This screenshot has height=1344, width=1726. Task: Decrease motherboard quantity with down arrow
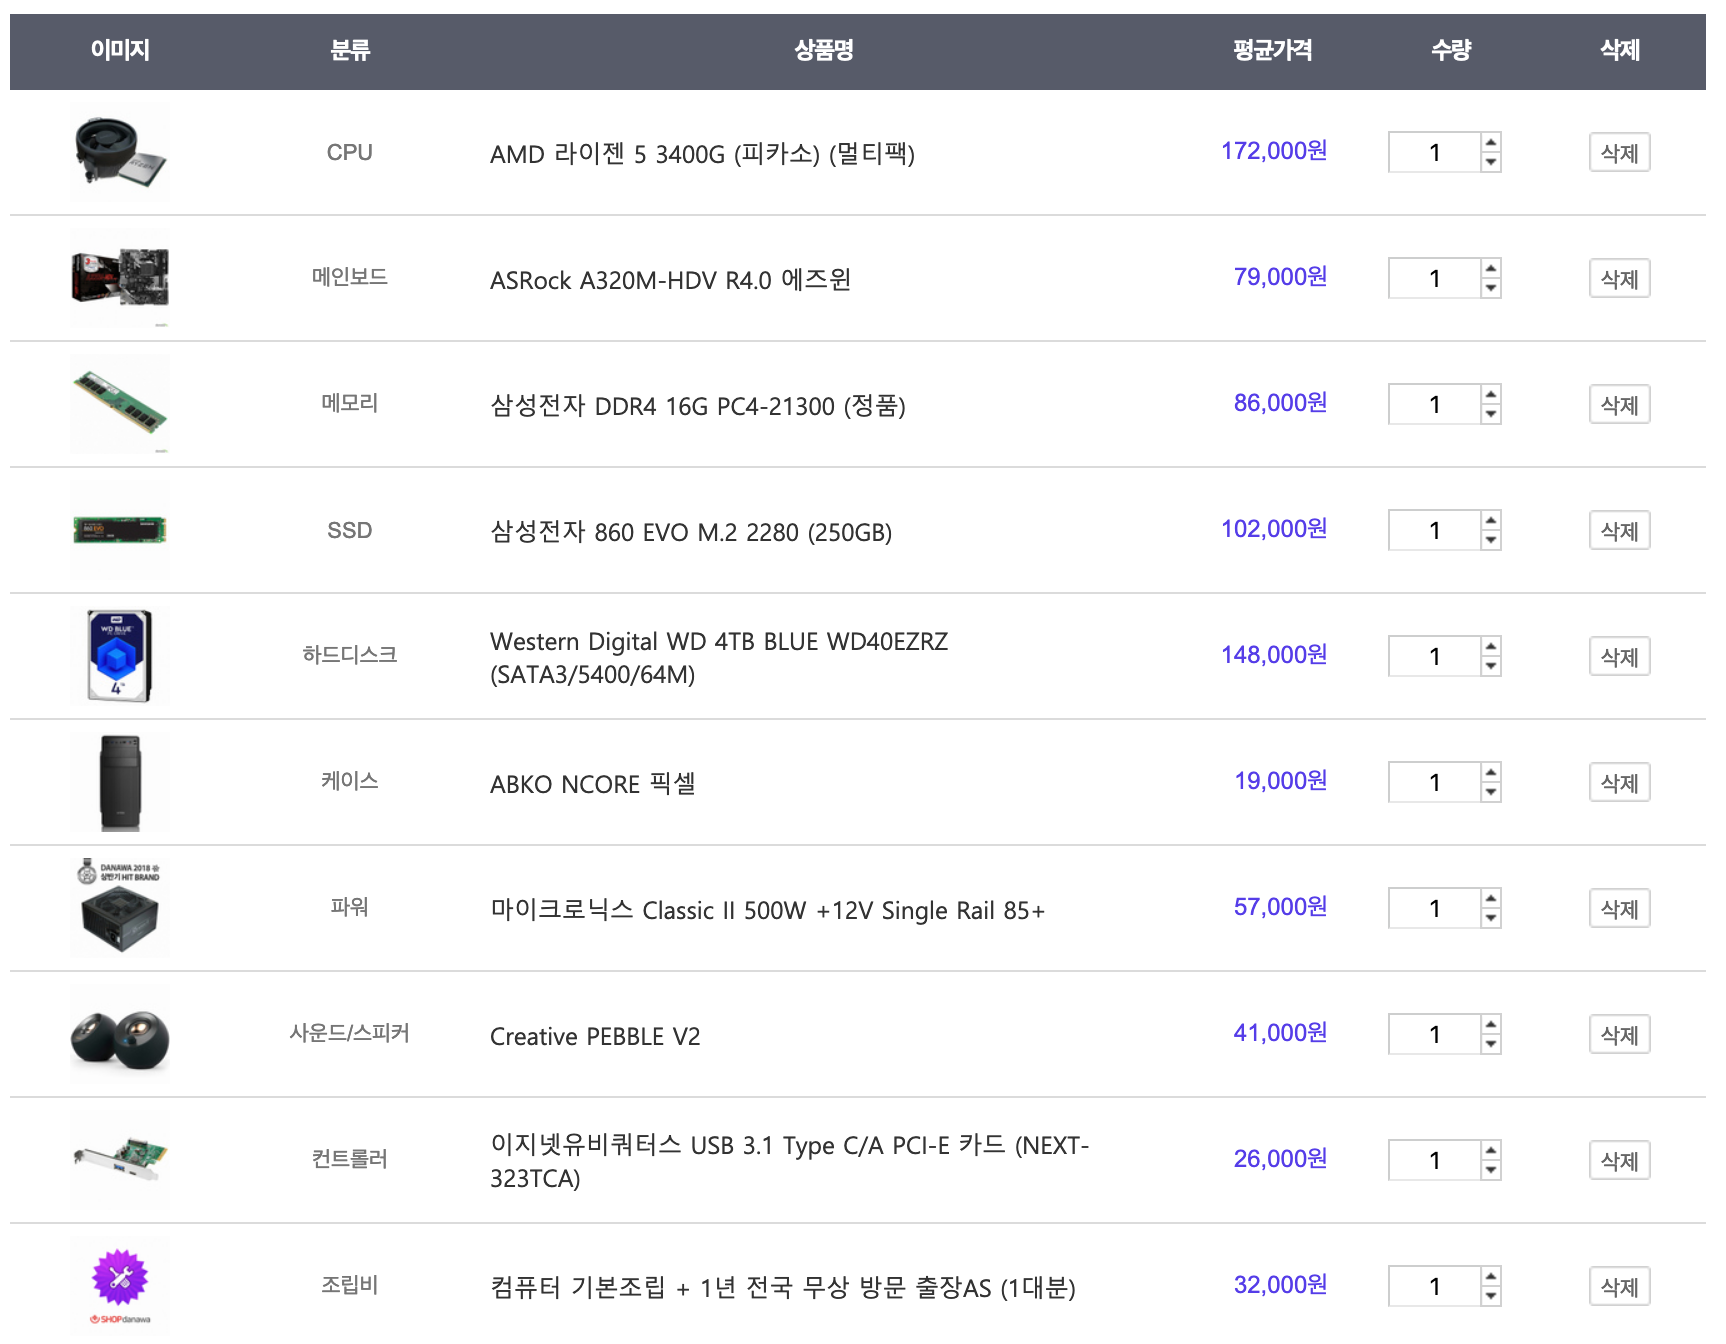point(1491,289)
